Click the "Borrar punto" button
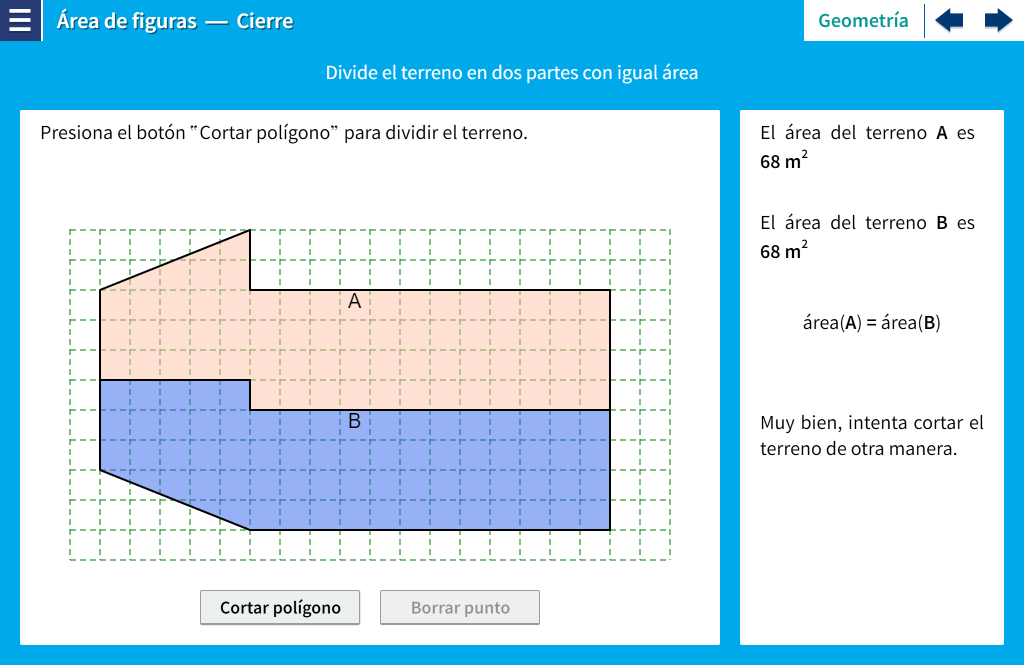 click(x=460, y=607)
